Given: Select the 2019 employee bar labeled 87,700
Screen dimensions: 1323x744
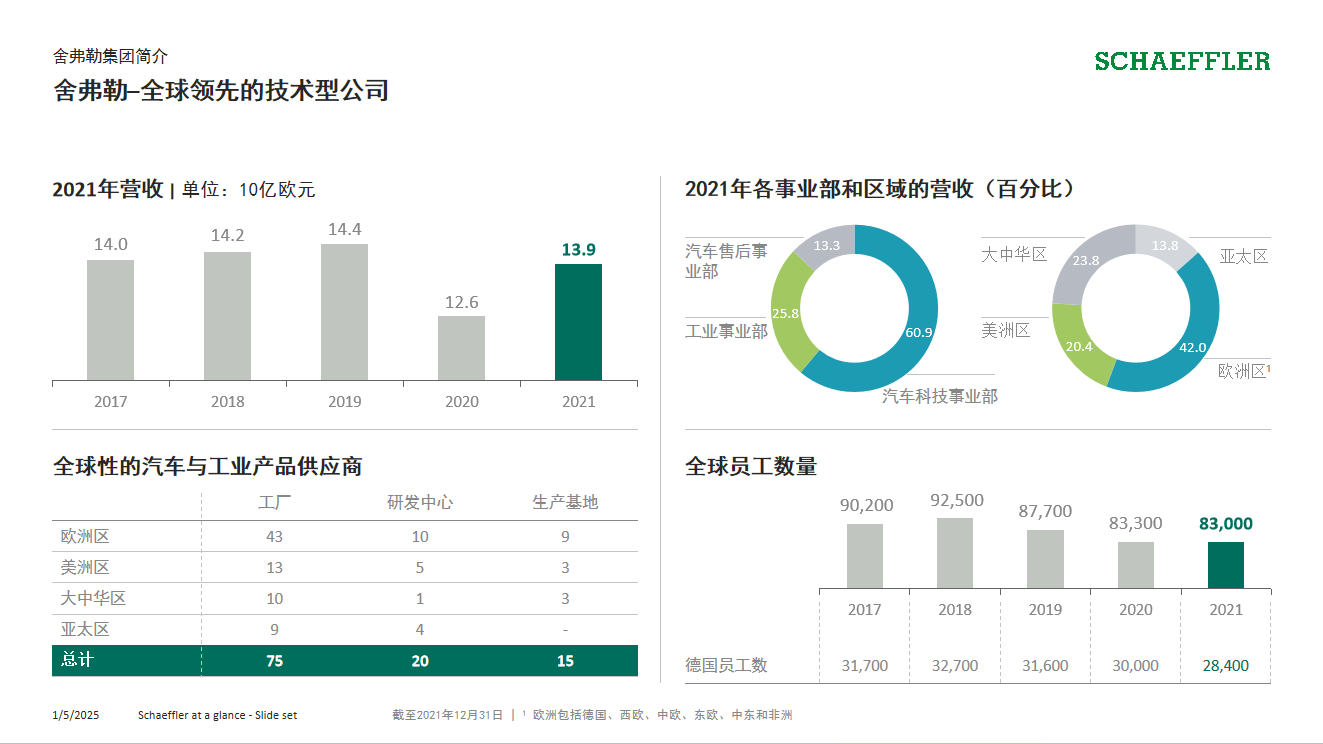Looking at the screenshot, I should pos(1045,559).
